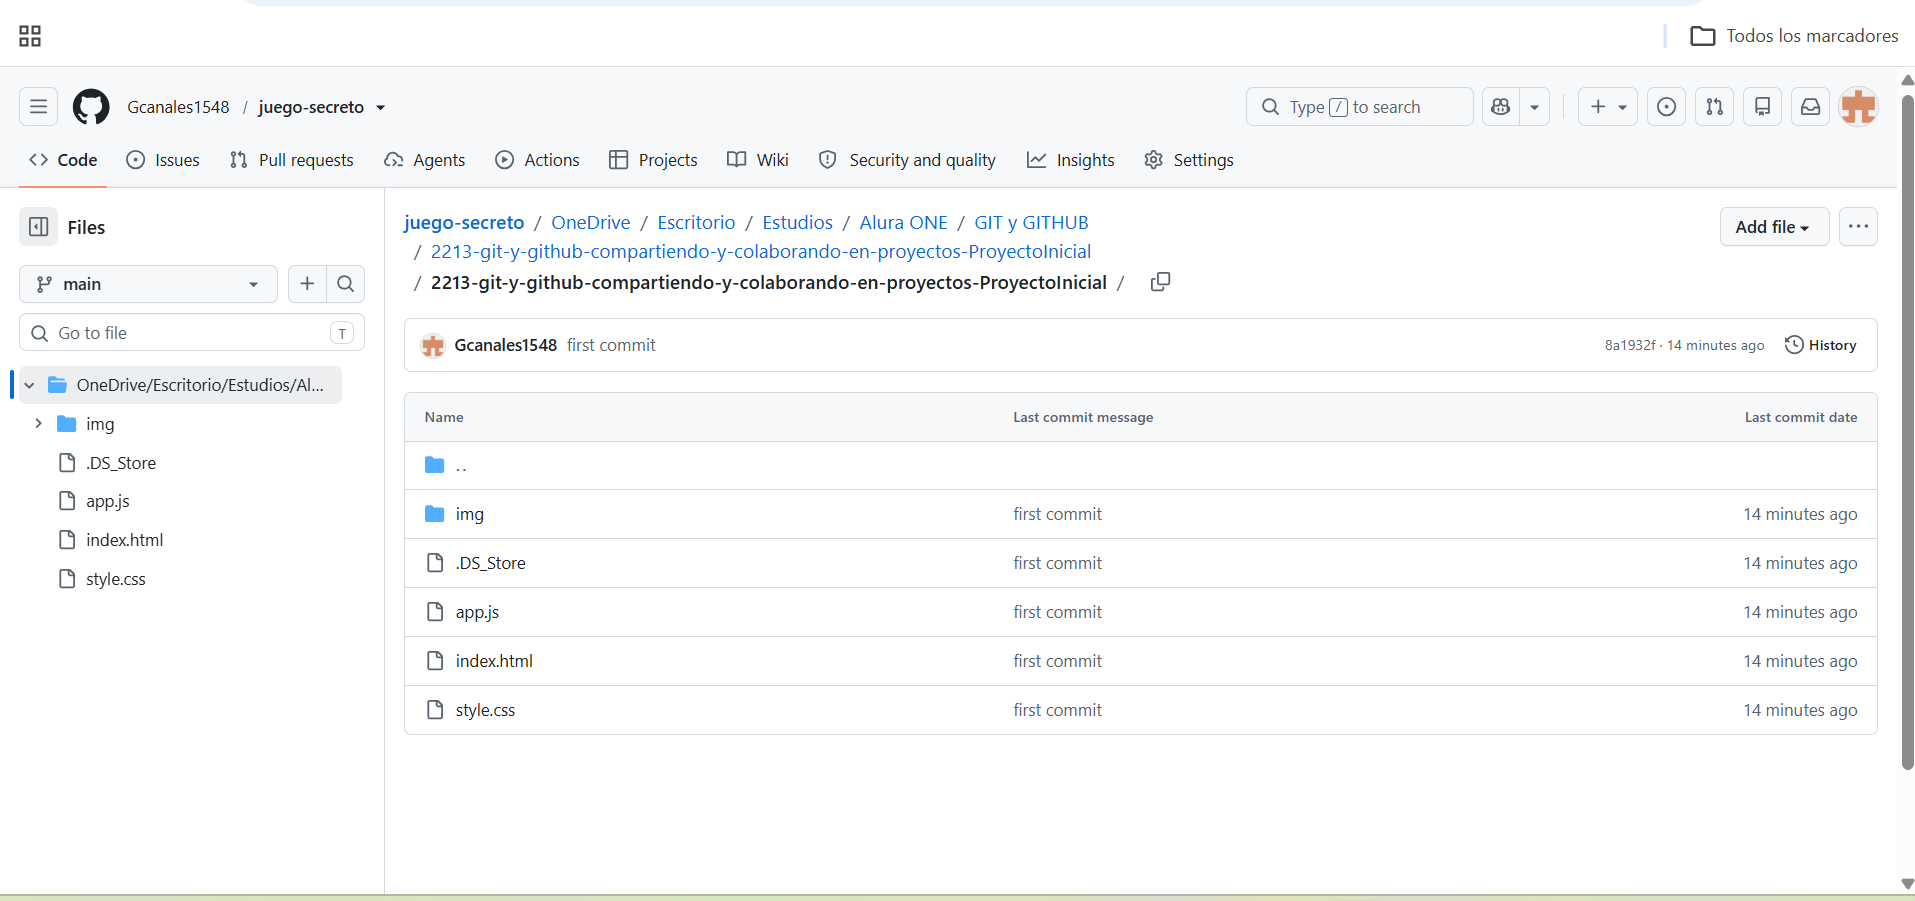Open the notifications inbox icon
Screen dimensions: 1915x901
tap(1810, 107)
